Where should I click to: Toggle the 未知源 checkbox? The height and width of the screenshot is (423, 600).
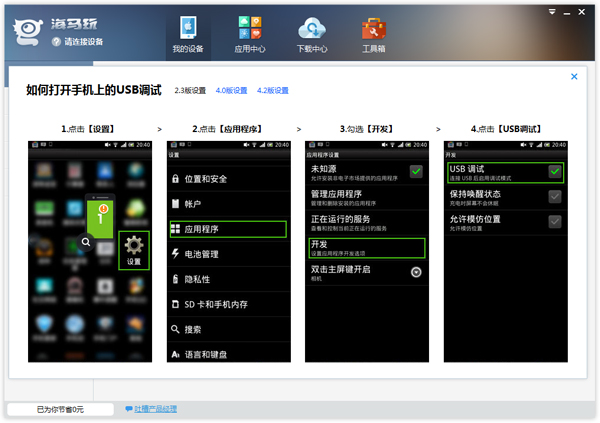[x=416, y=171]
